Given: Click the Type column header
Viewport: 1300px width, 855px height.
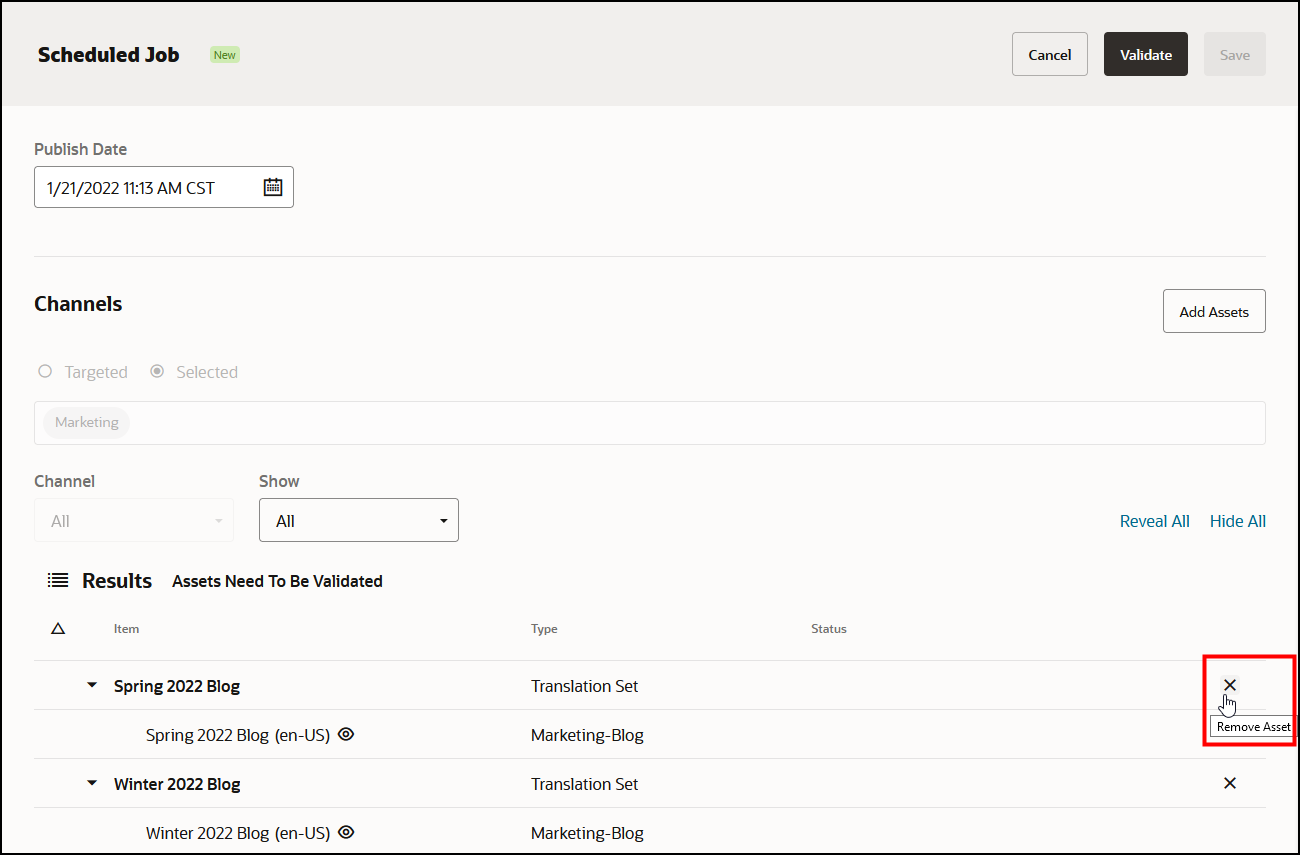Looking at the screenshot, I should 544,629.
